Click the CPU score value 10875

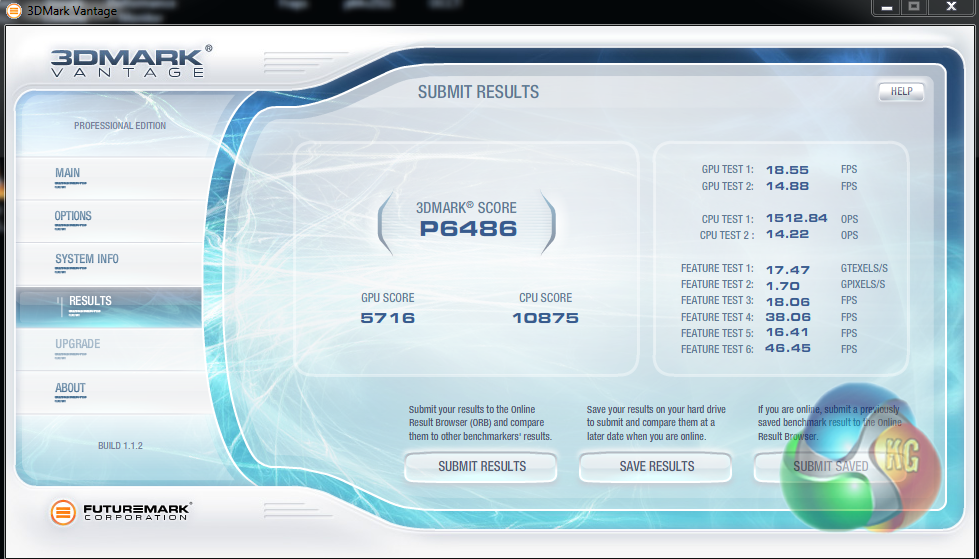(545, 318)
